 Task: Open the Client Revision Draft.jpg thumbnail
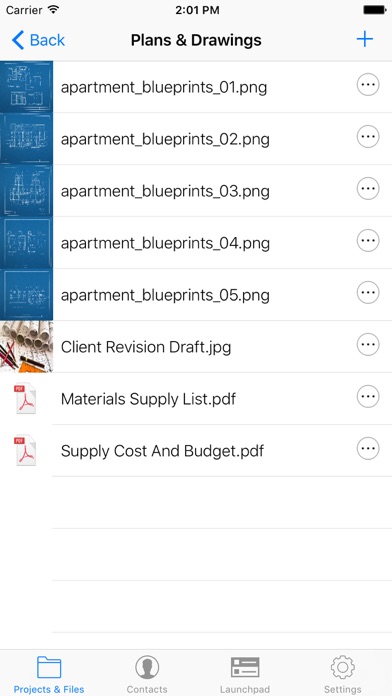tap(26, 347)
